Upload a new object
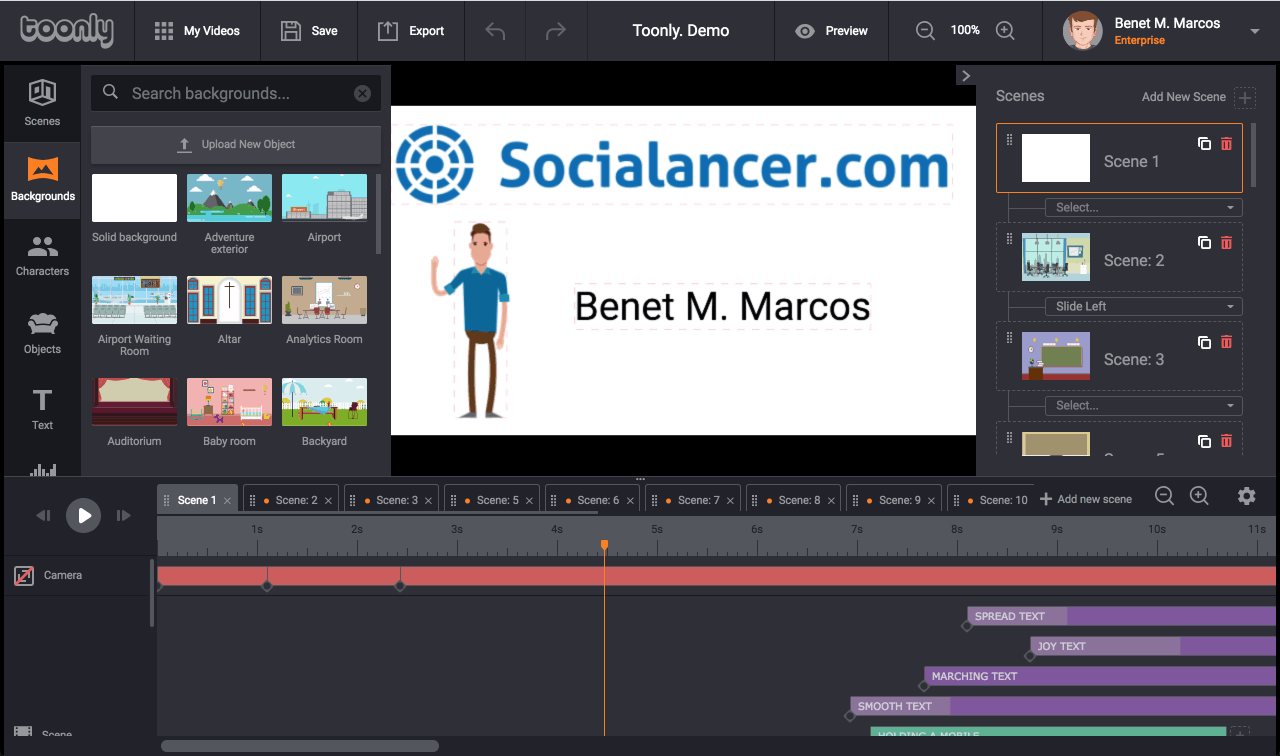 pyautogui.click(x=236, y=144)
